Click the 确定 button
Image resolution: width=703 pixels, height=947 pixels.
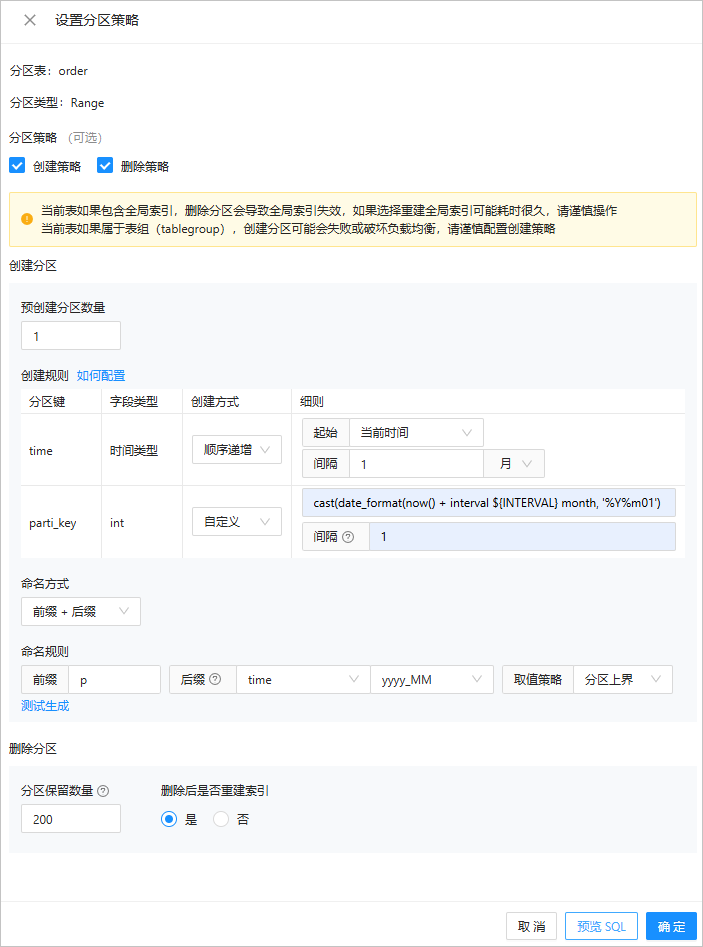click(671, 926)
